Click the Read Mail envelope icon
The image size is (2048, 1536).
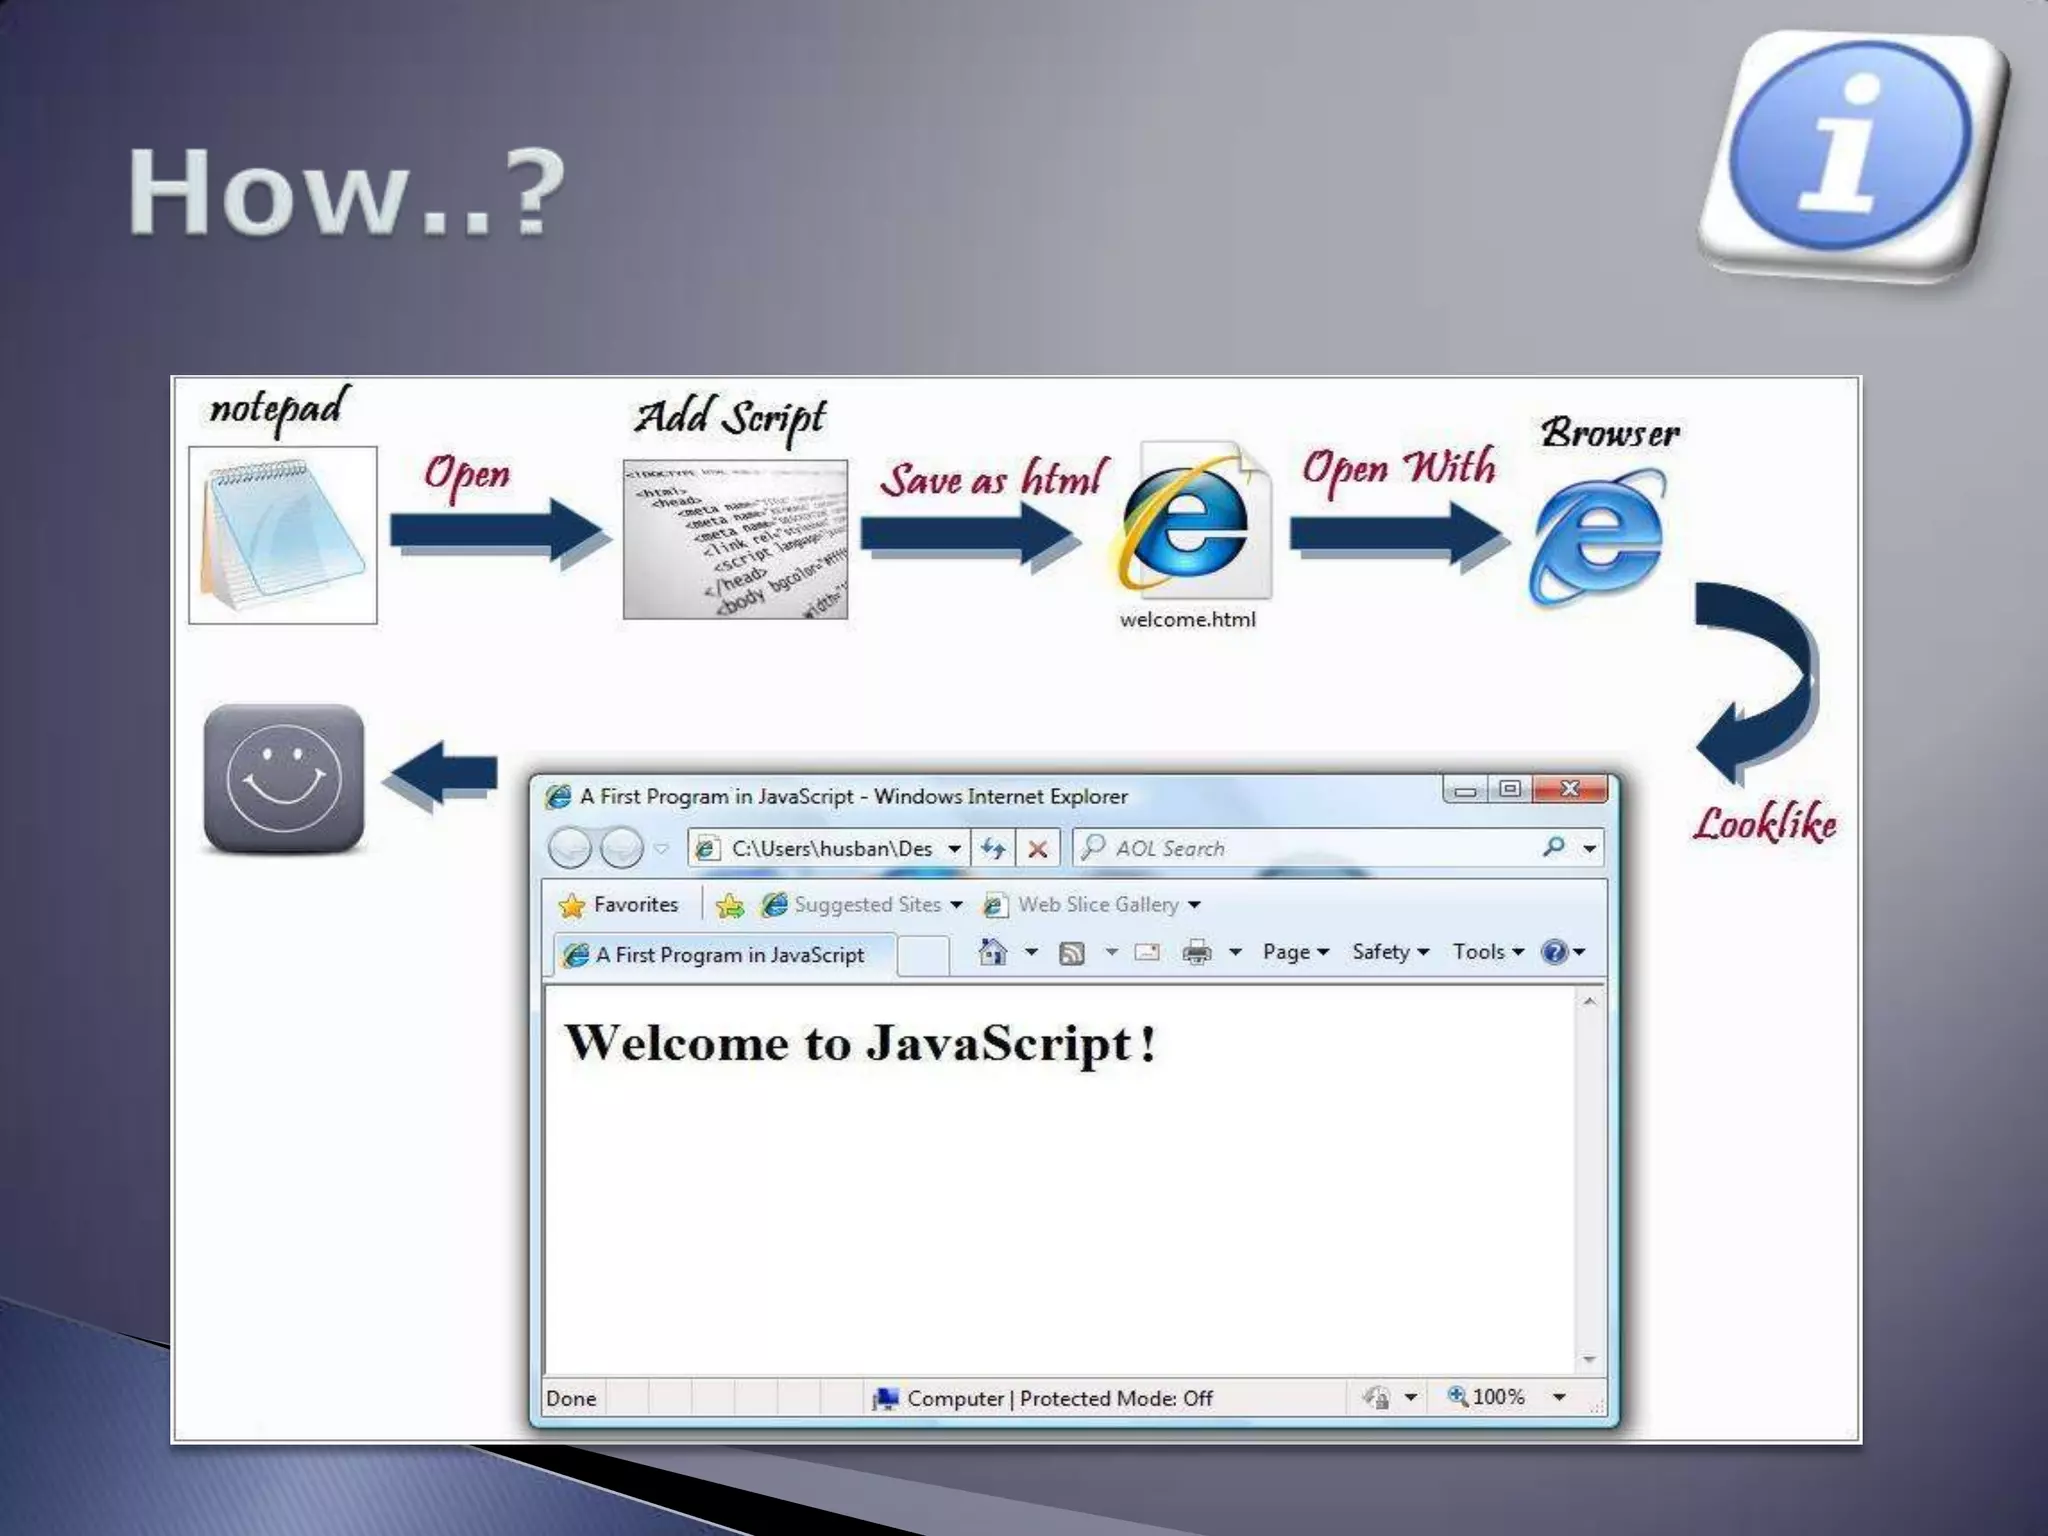coord(1147,952)
